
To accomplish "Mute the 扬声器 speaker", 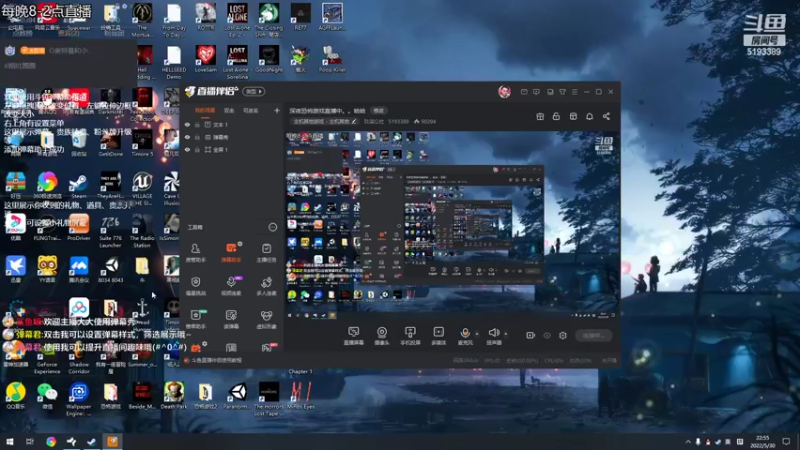I will (493, 336).
